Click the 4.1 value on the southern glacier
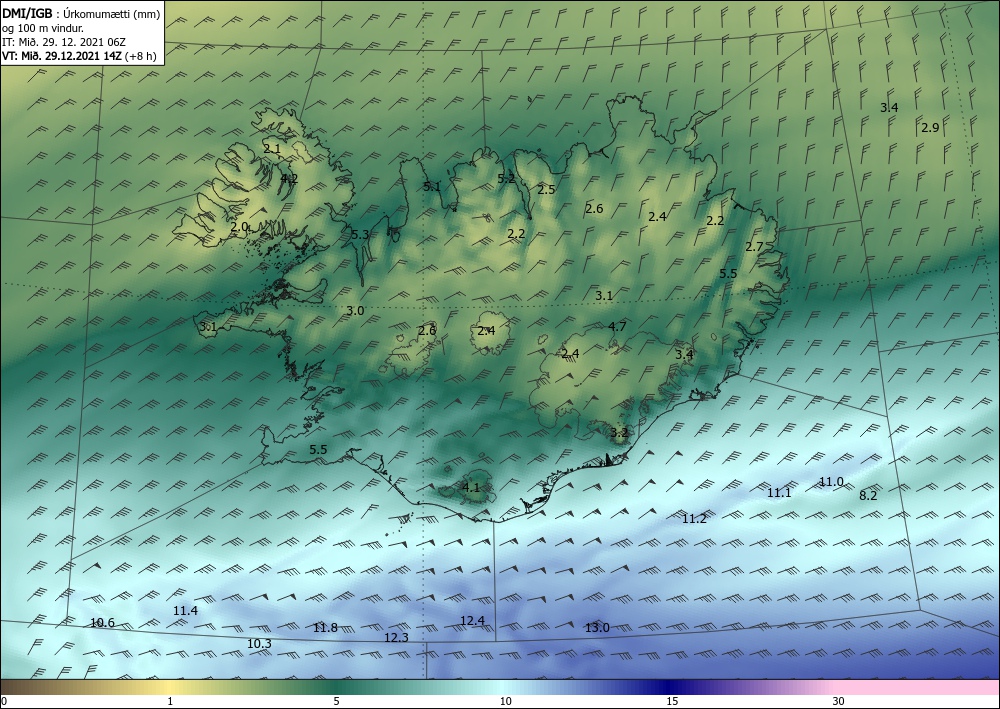This screenshot has height=709, width=1000. click(x=470, y=488)
